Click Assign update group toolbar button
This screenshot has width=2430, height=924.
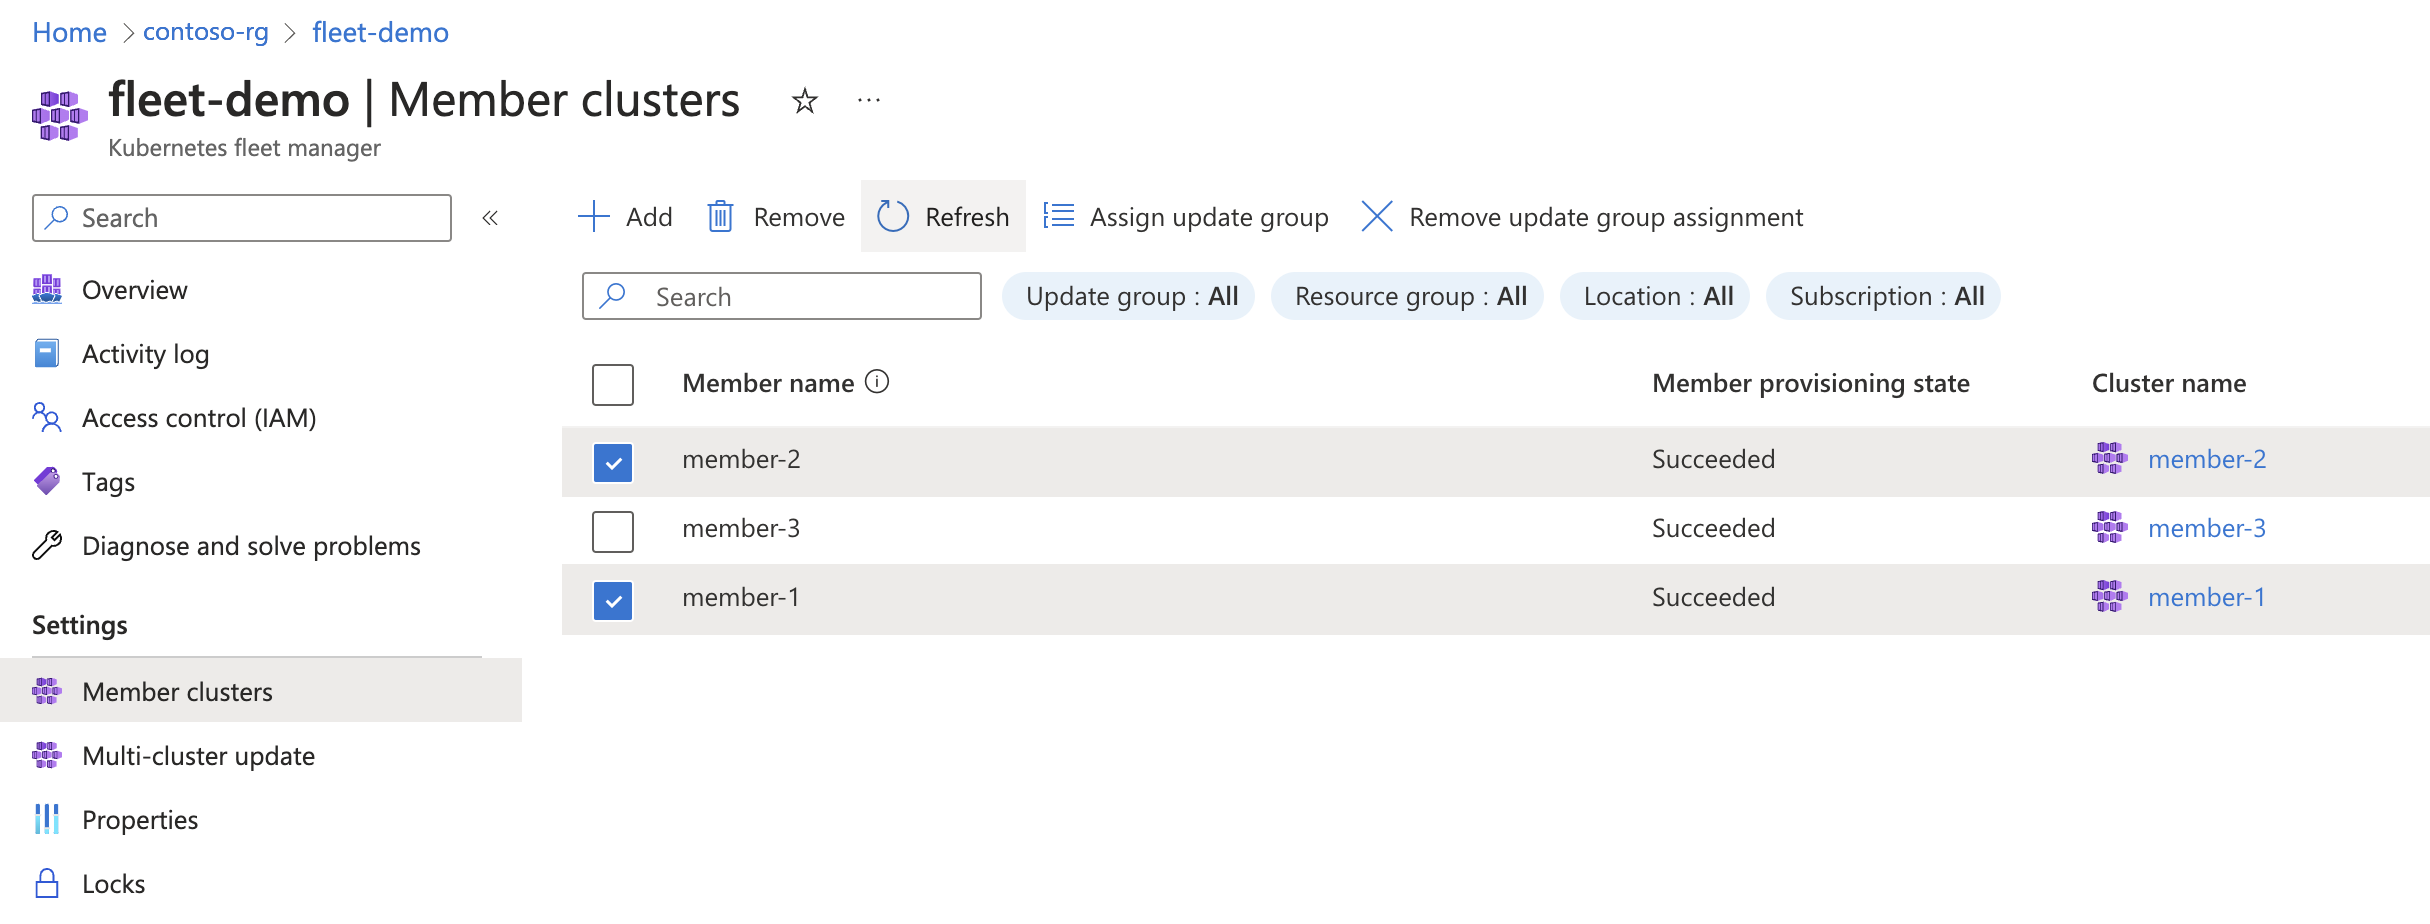coord(1186,217)
